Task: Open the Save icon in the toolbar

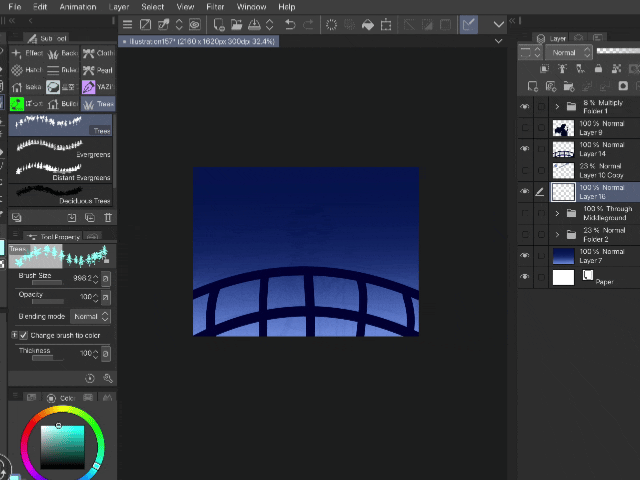Action: pos(256,24)
